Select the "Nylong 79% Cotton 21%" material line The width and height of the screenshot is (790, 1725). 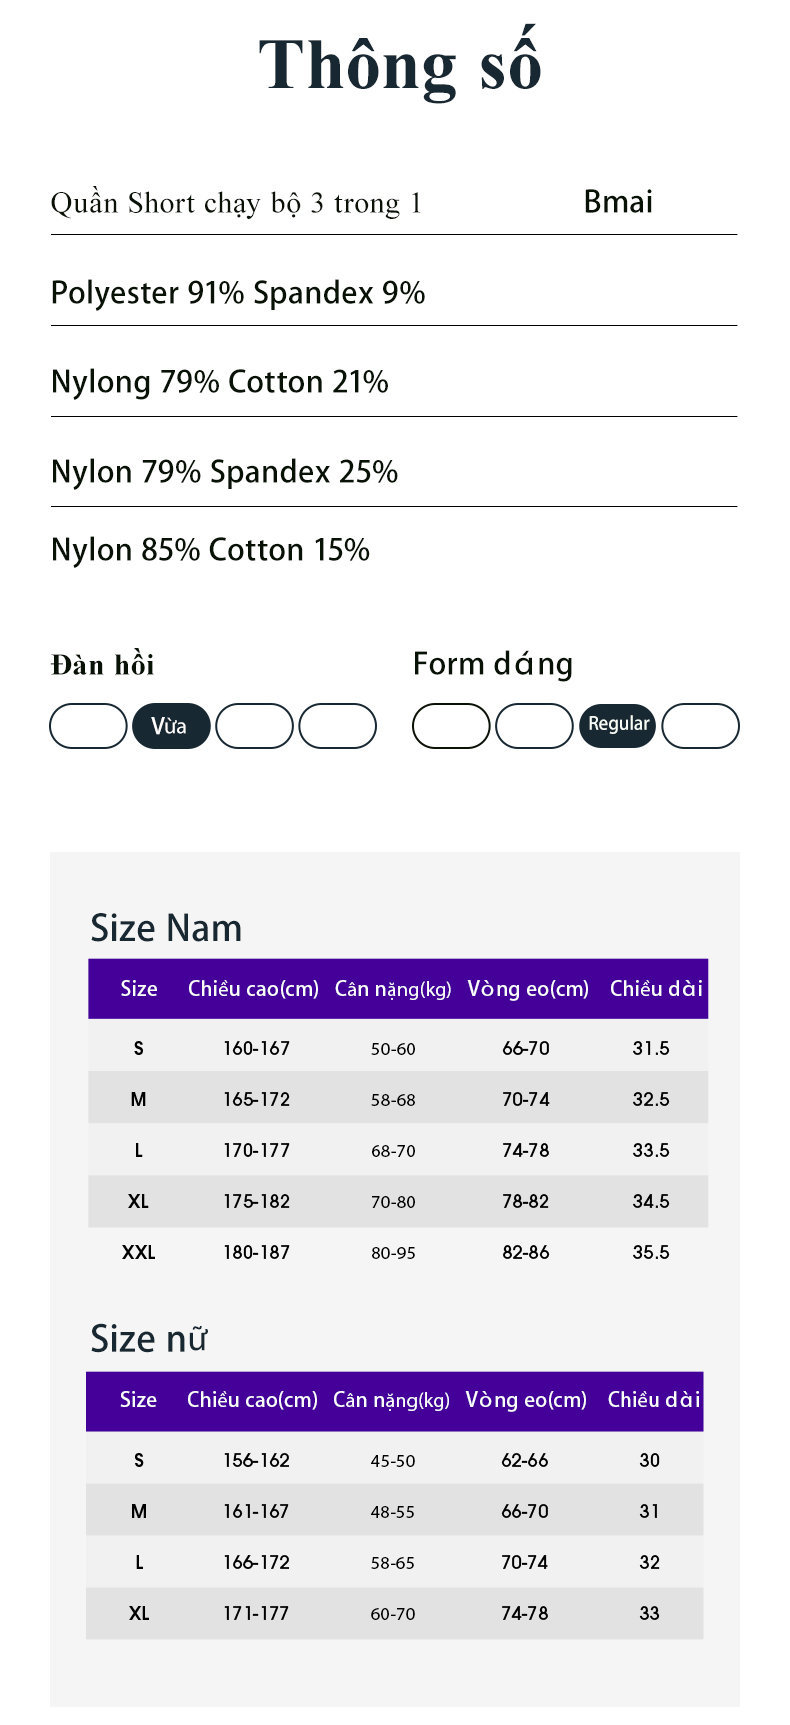(x=220, y=382)
